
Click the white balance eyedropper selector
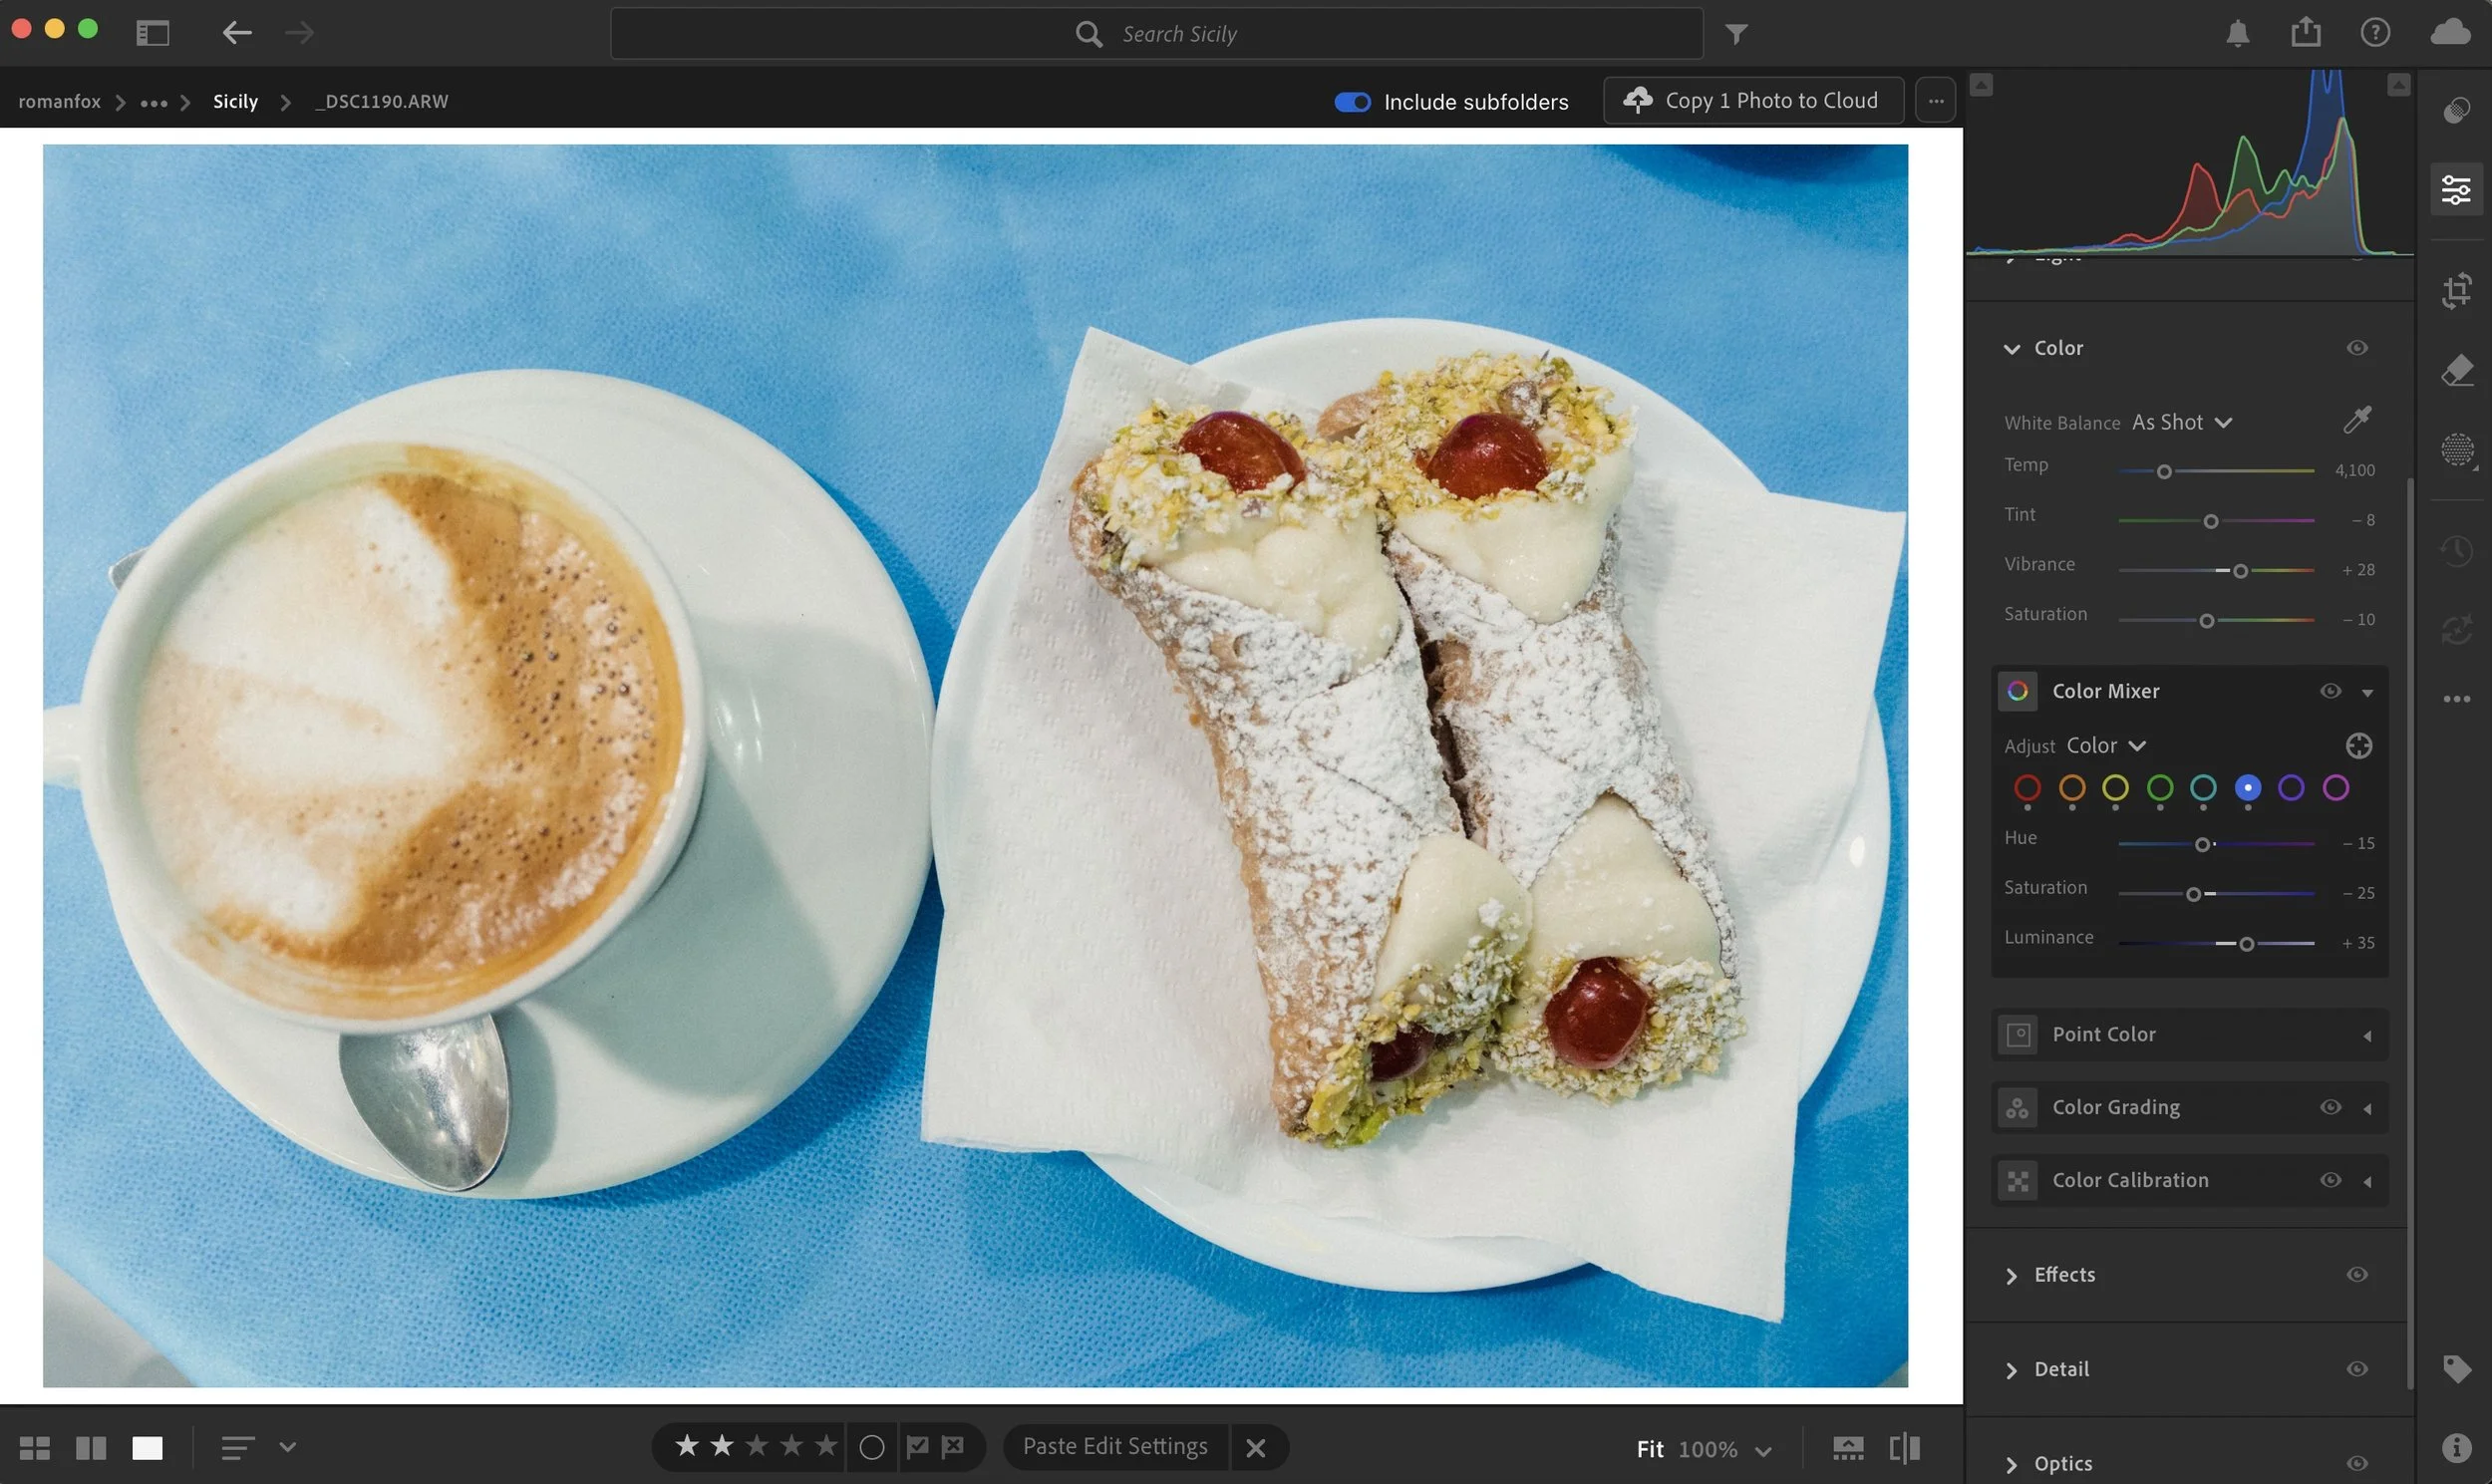pyautogui.click(x=2357, y=420)
